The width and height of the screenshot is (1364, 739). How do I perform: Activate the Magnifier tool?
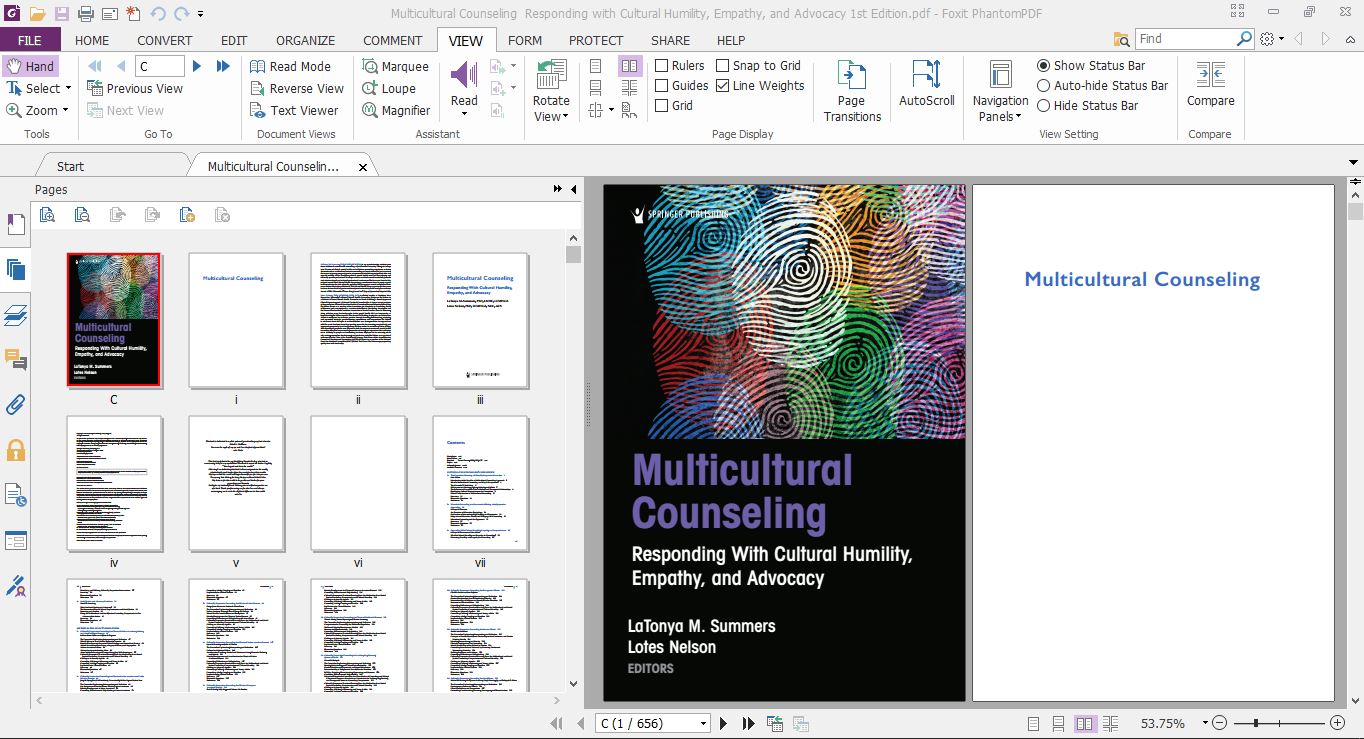click(x=396, y=110)
